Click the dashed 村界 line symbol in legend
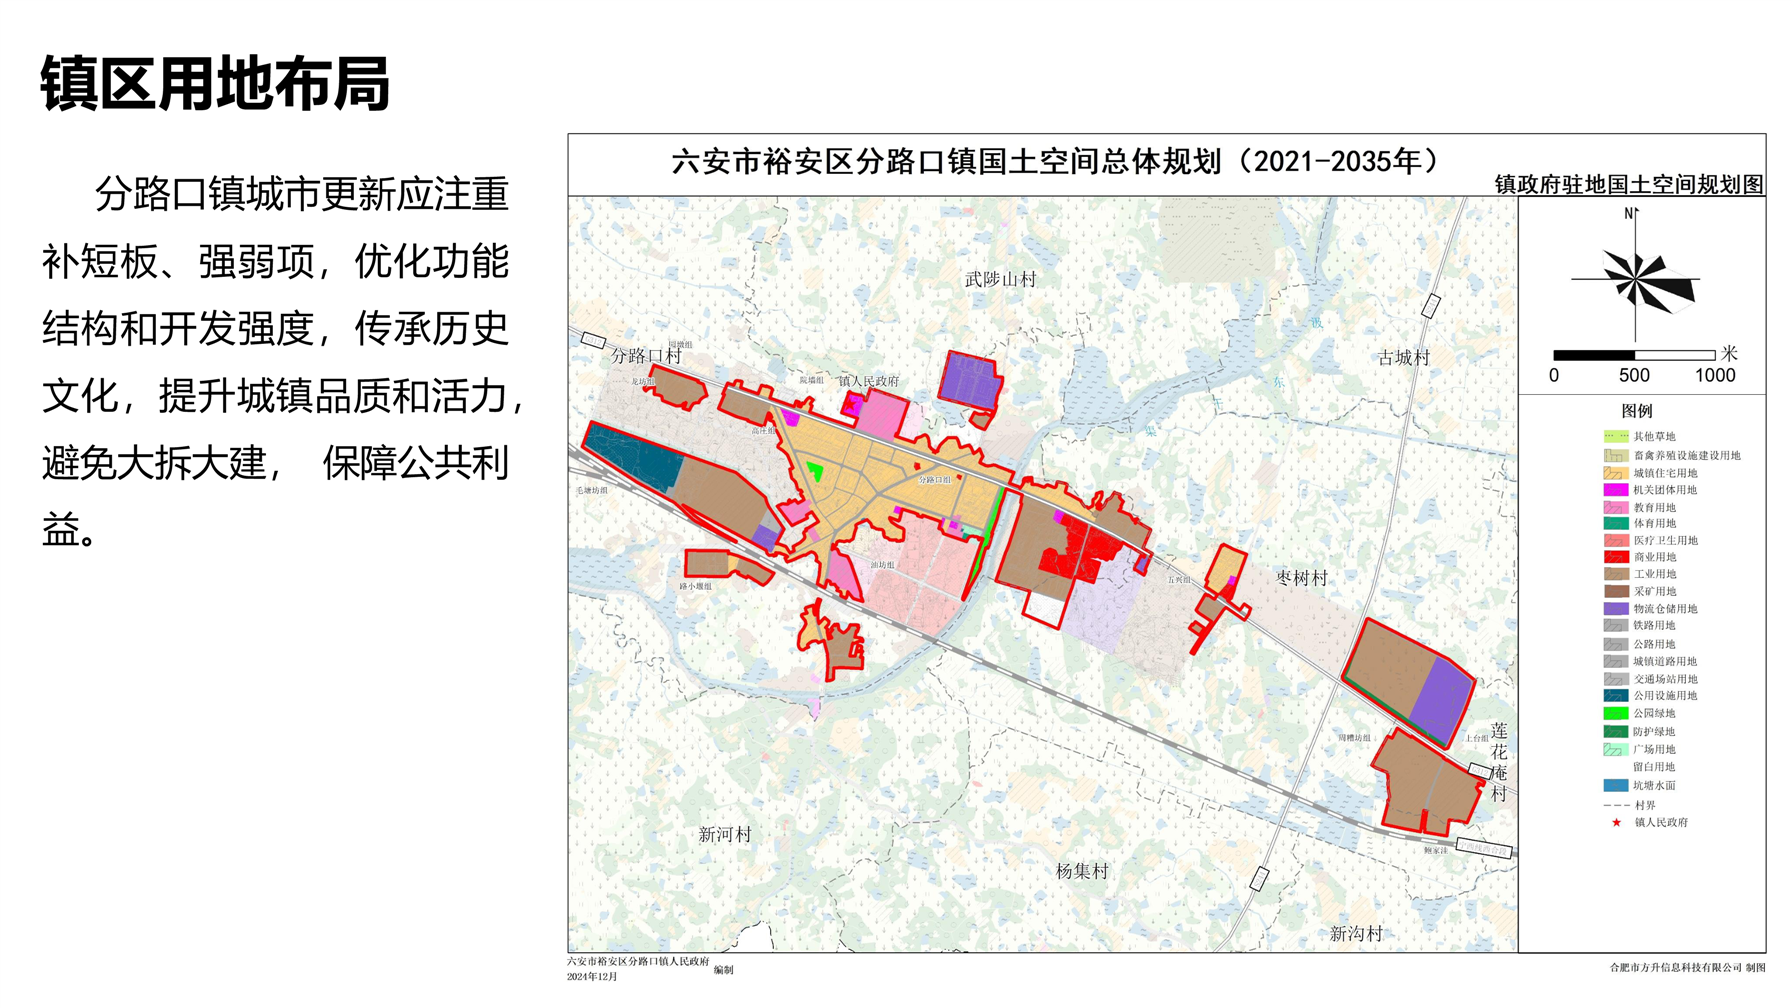Screen dimensions: 1792x1008 tap(1616, 805)
